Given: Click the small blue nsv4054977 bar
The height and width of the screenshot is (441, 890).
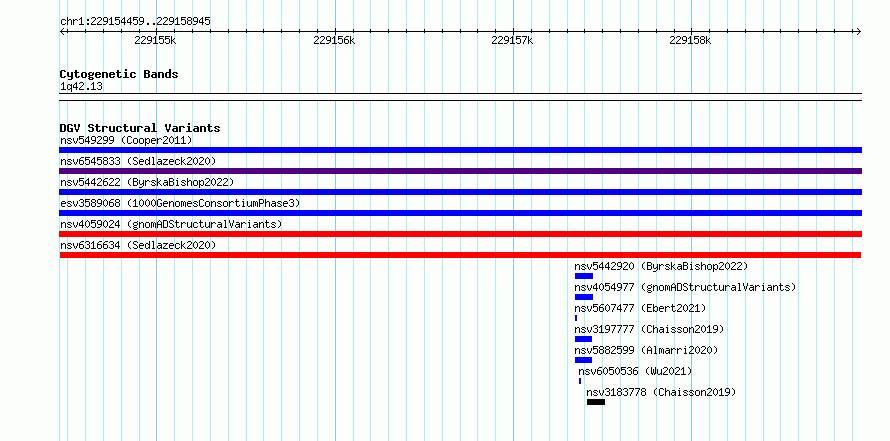Looking at the screenshot, I should [x=583, y=297].
